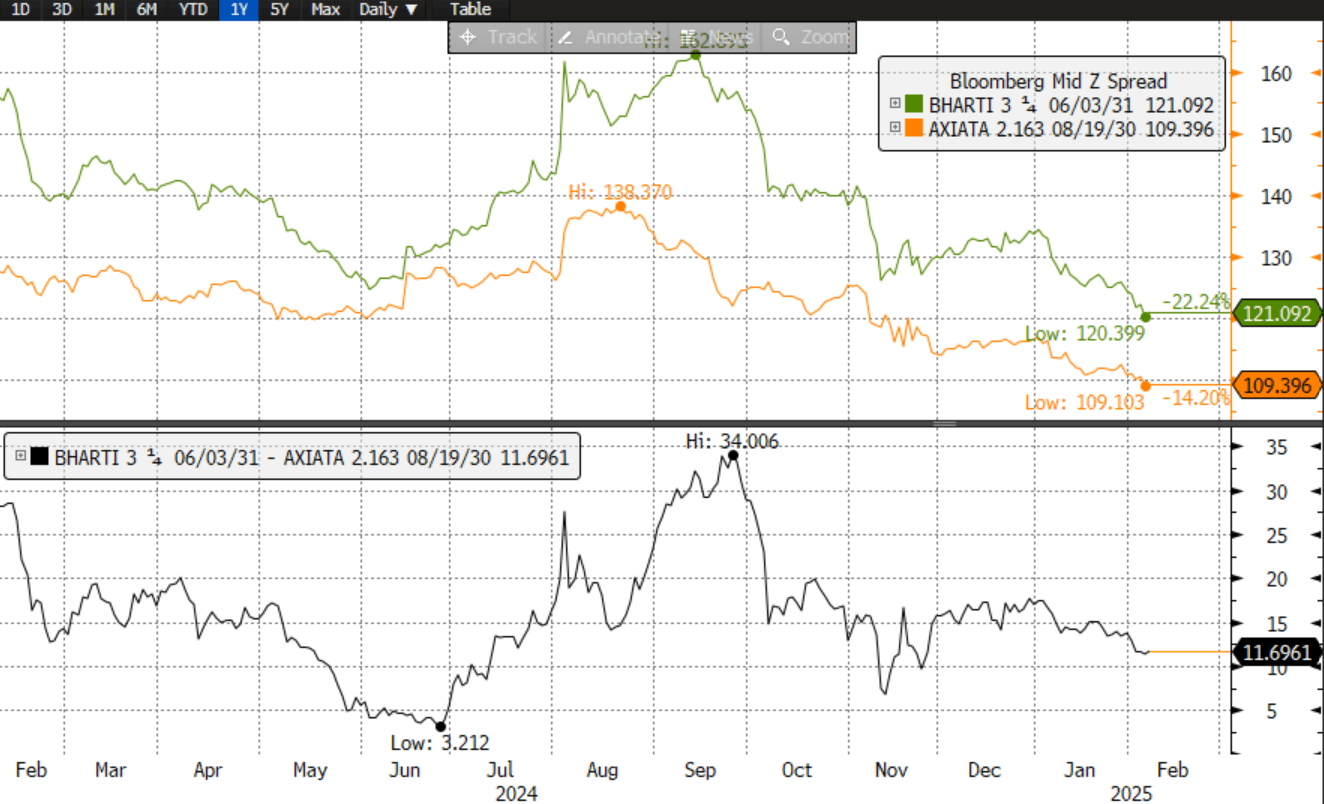
Task: Switch to the 5Y time range
Action: pos(279,9)
